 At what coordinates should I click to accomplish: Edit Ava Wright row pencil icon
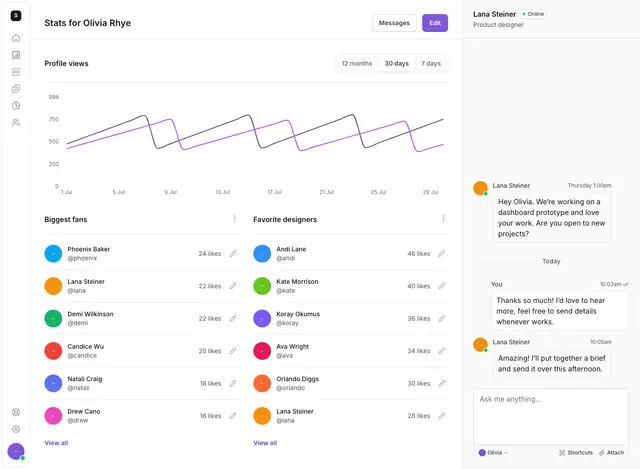(442, 351)
